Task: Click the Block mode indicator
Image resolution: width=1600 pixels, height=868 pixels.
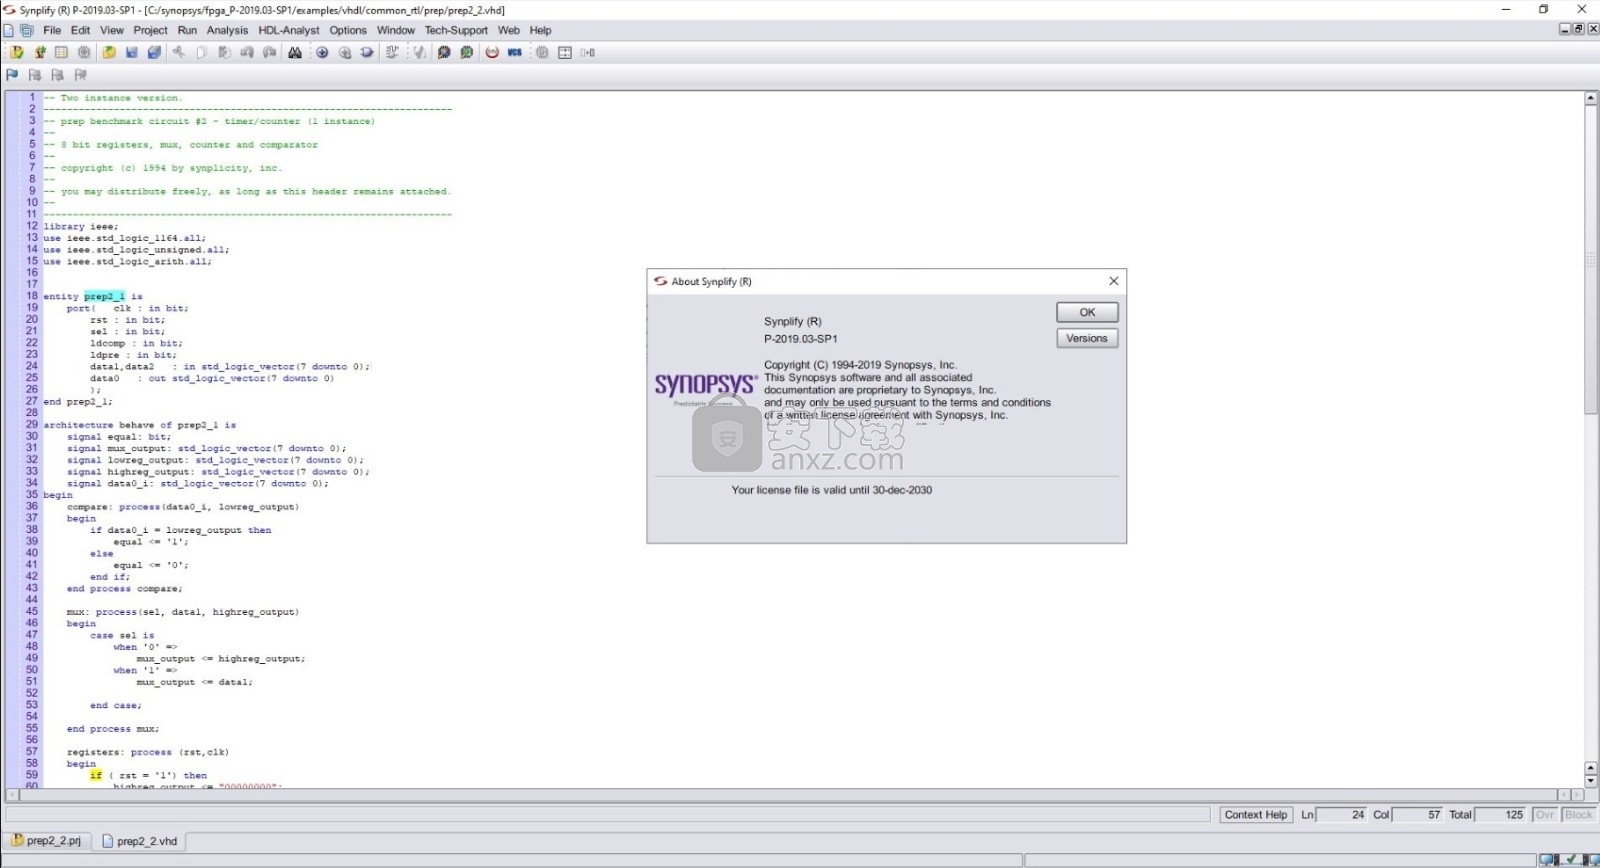Action: click(1579, 815)
